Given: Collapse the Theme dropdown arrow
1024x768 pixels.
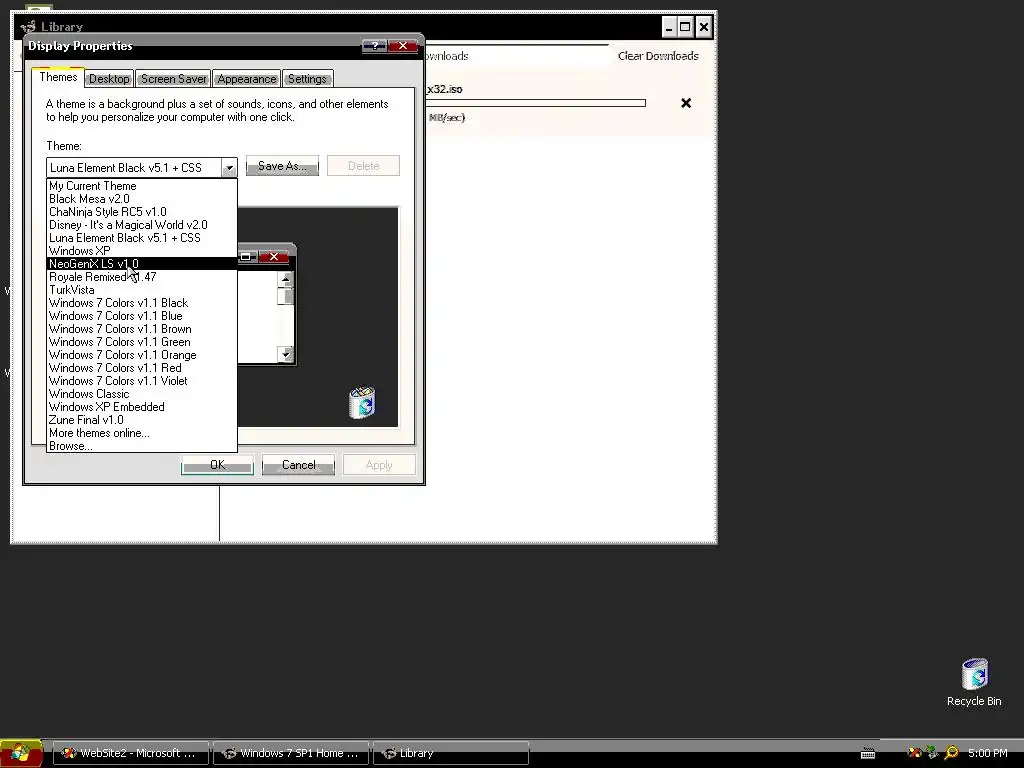Looking at the screenshot, I should click(229, 168).
